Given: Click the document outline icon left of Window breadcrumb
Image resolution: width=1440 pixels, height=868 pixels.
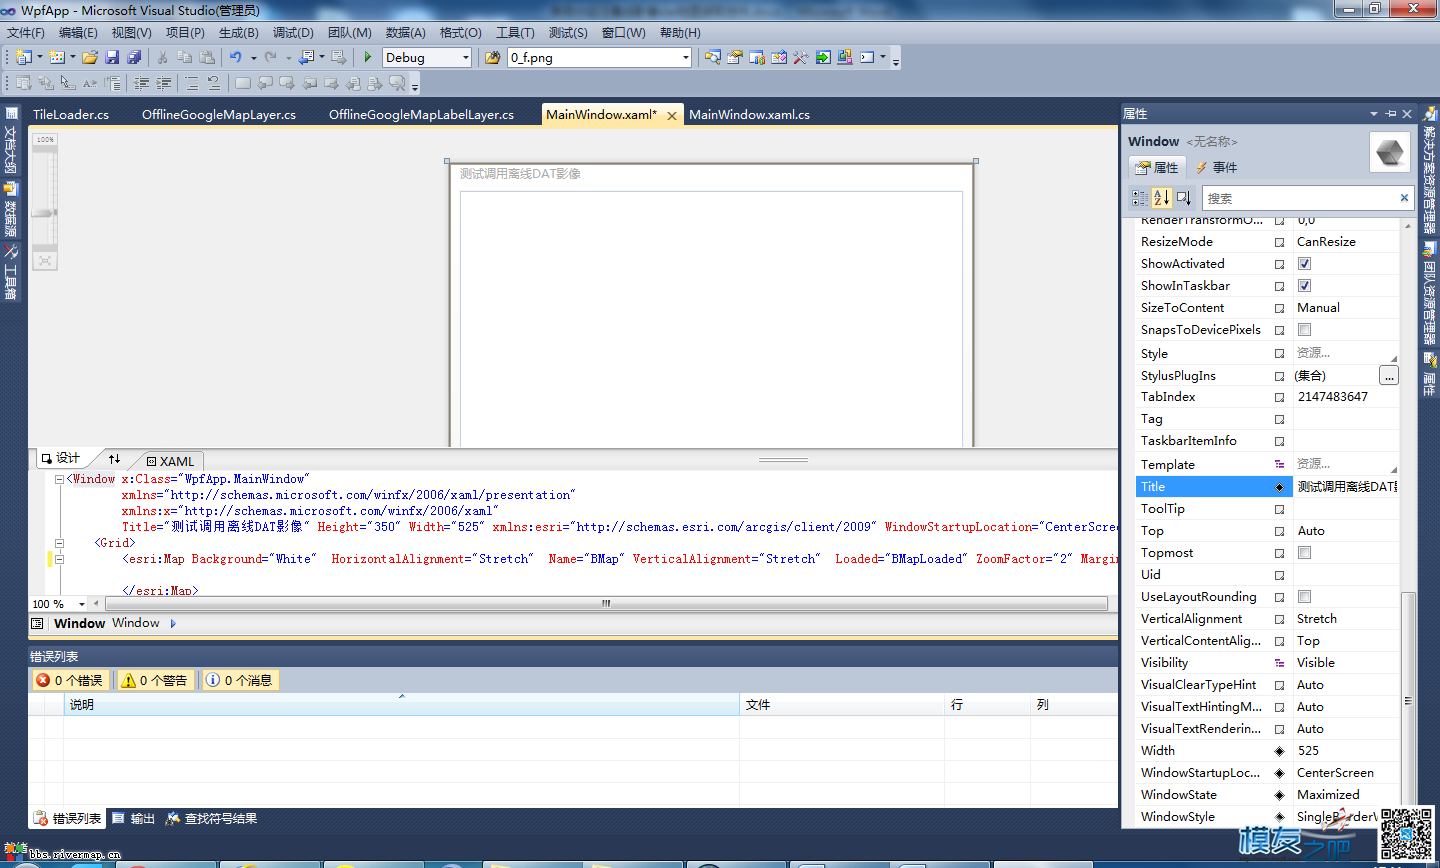Looking at the screenshot, I should (x=37, y=623).
